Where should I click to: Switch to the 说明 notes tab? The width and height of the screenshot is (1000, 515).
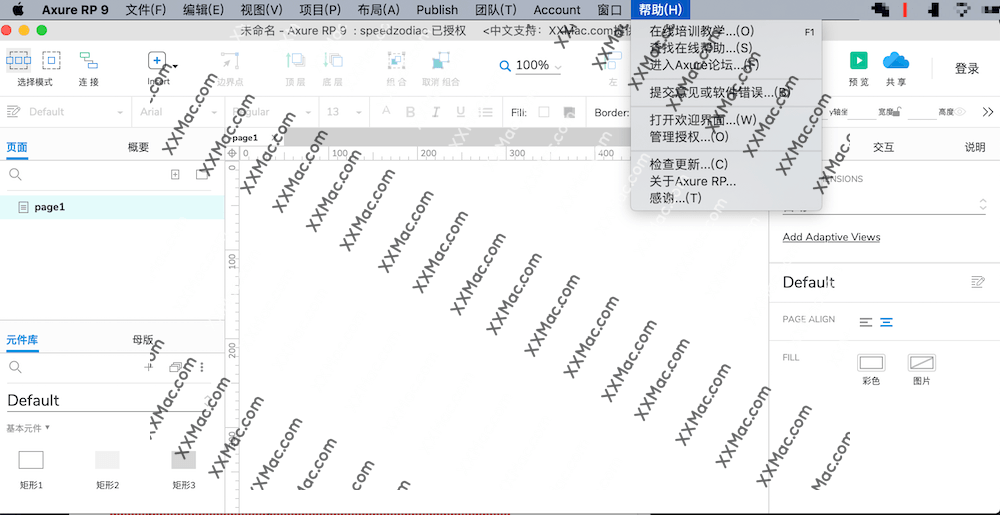974,147
